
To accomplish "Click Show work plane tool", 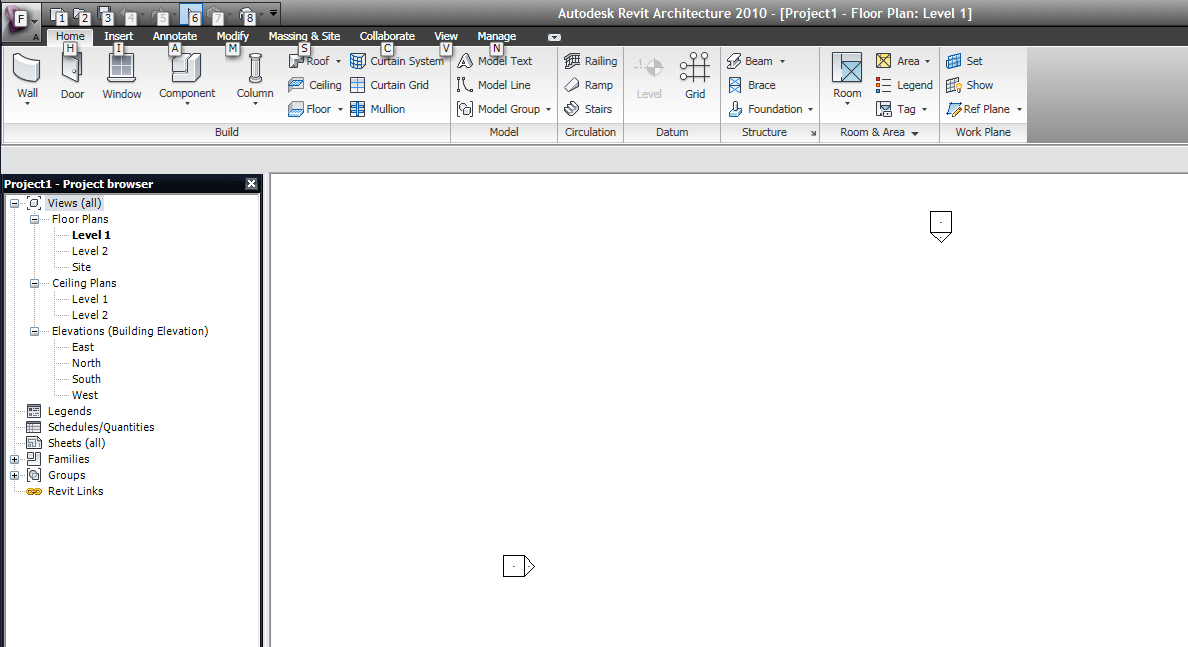I will (x=970, y=85).
